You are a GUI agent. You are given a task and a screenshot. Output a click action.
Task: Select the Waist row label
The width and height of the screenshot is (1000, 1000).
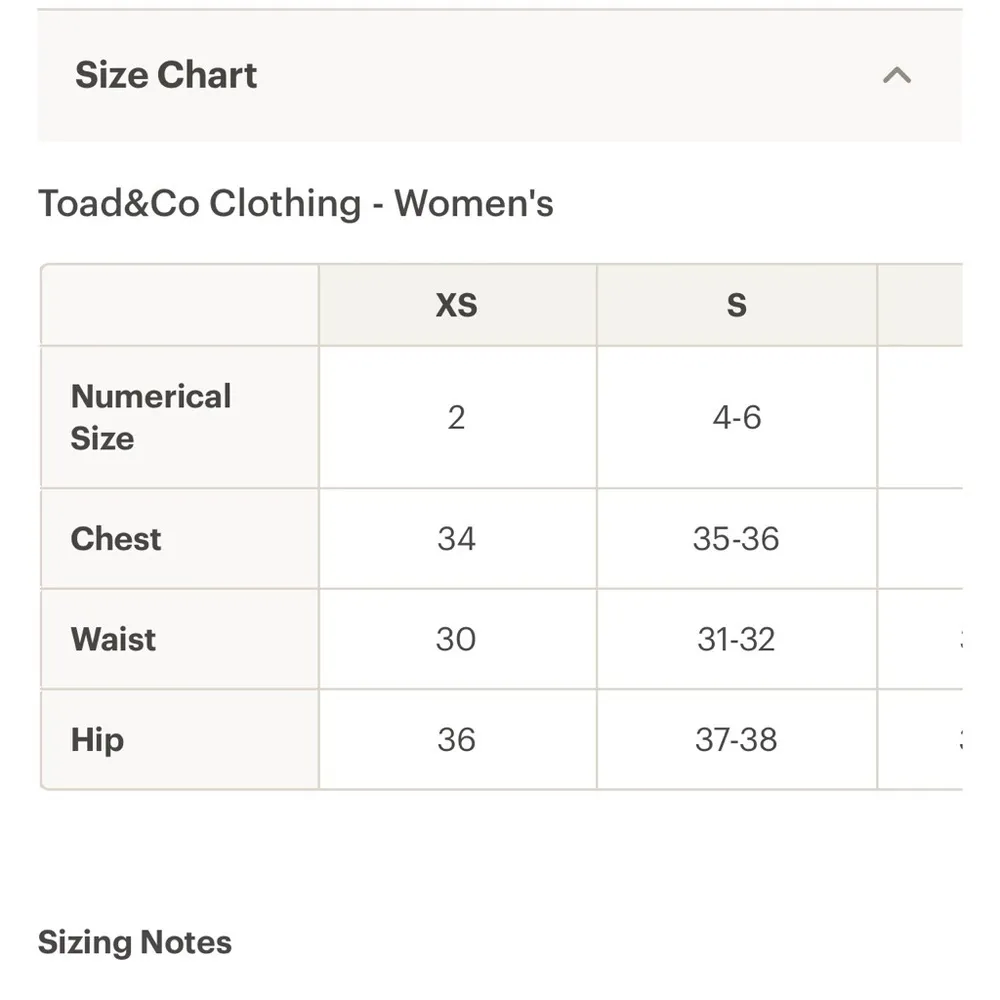pyautogui.click(x=112, y=639)
